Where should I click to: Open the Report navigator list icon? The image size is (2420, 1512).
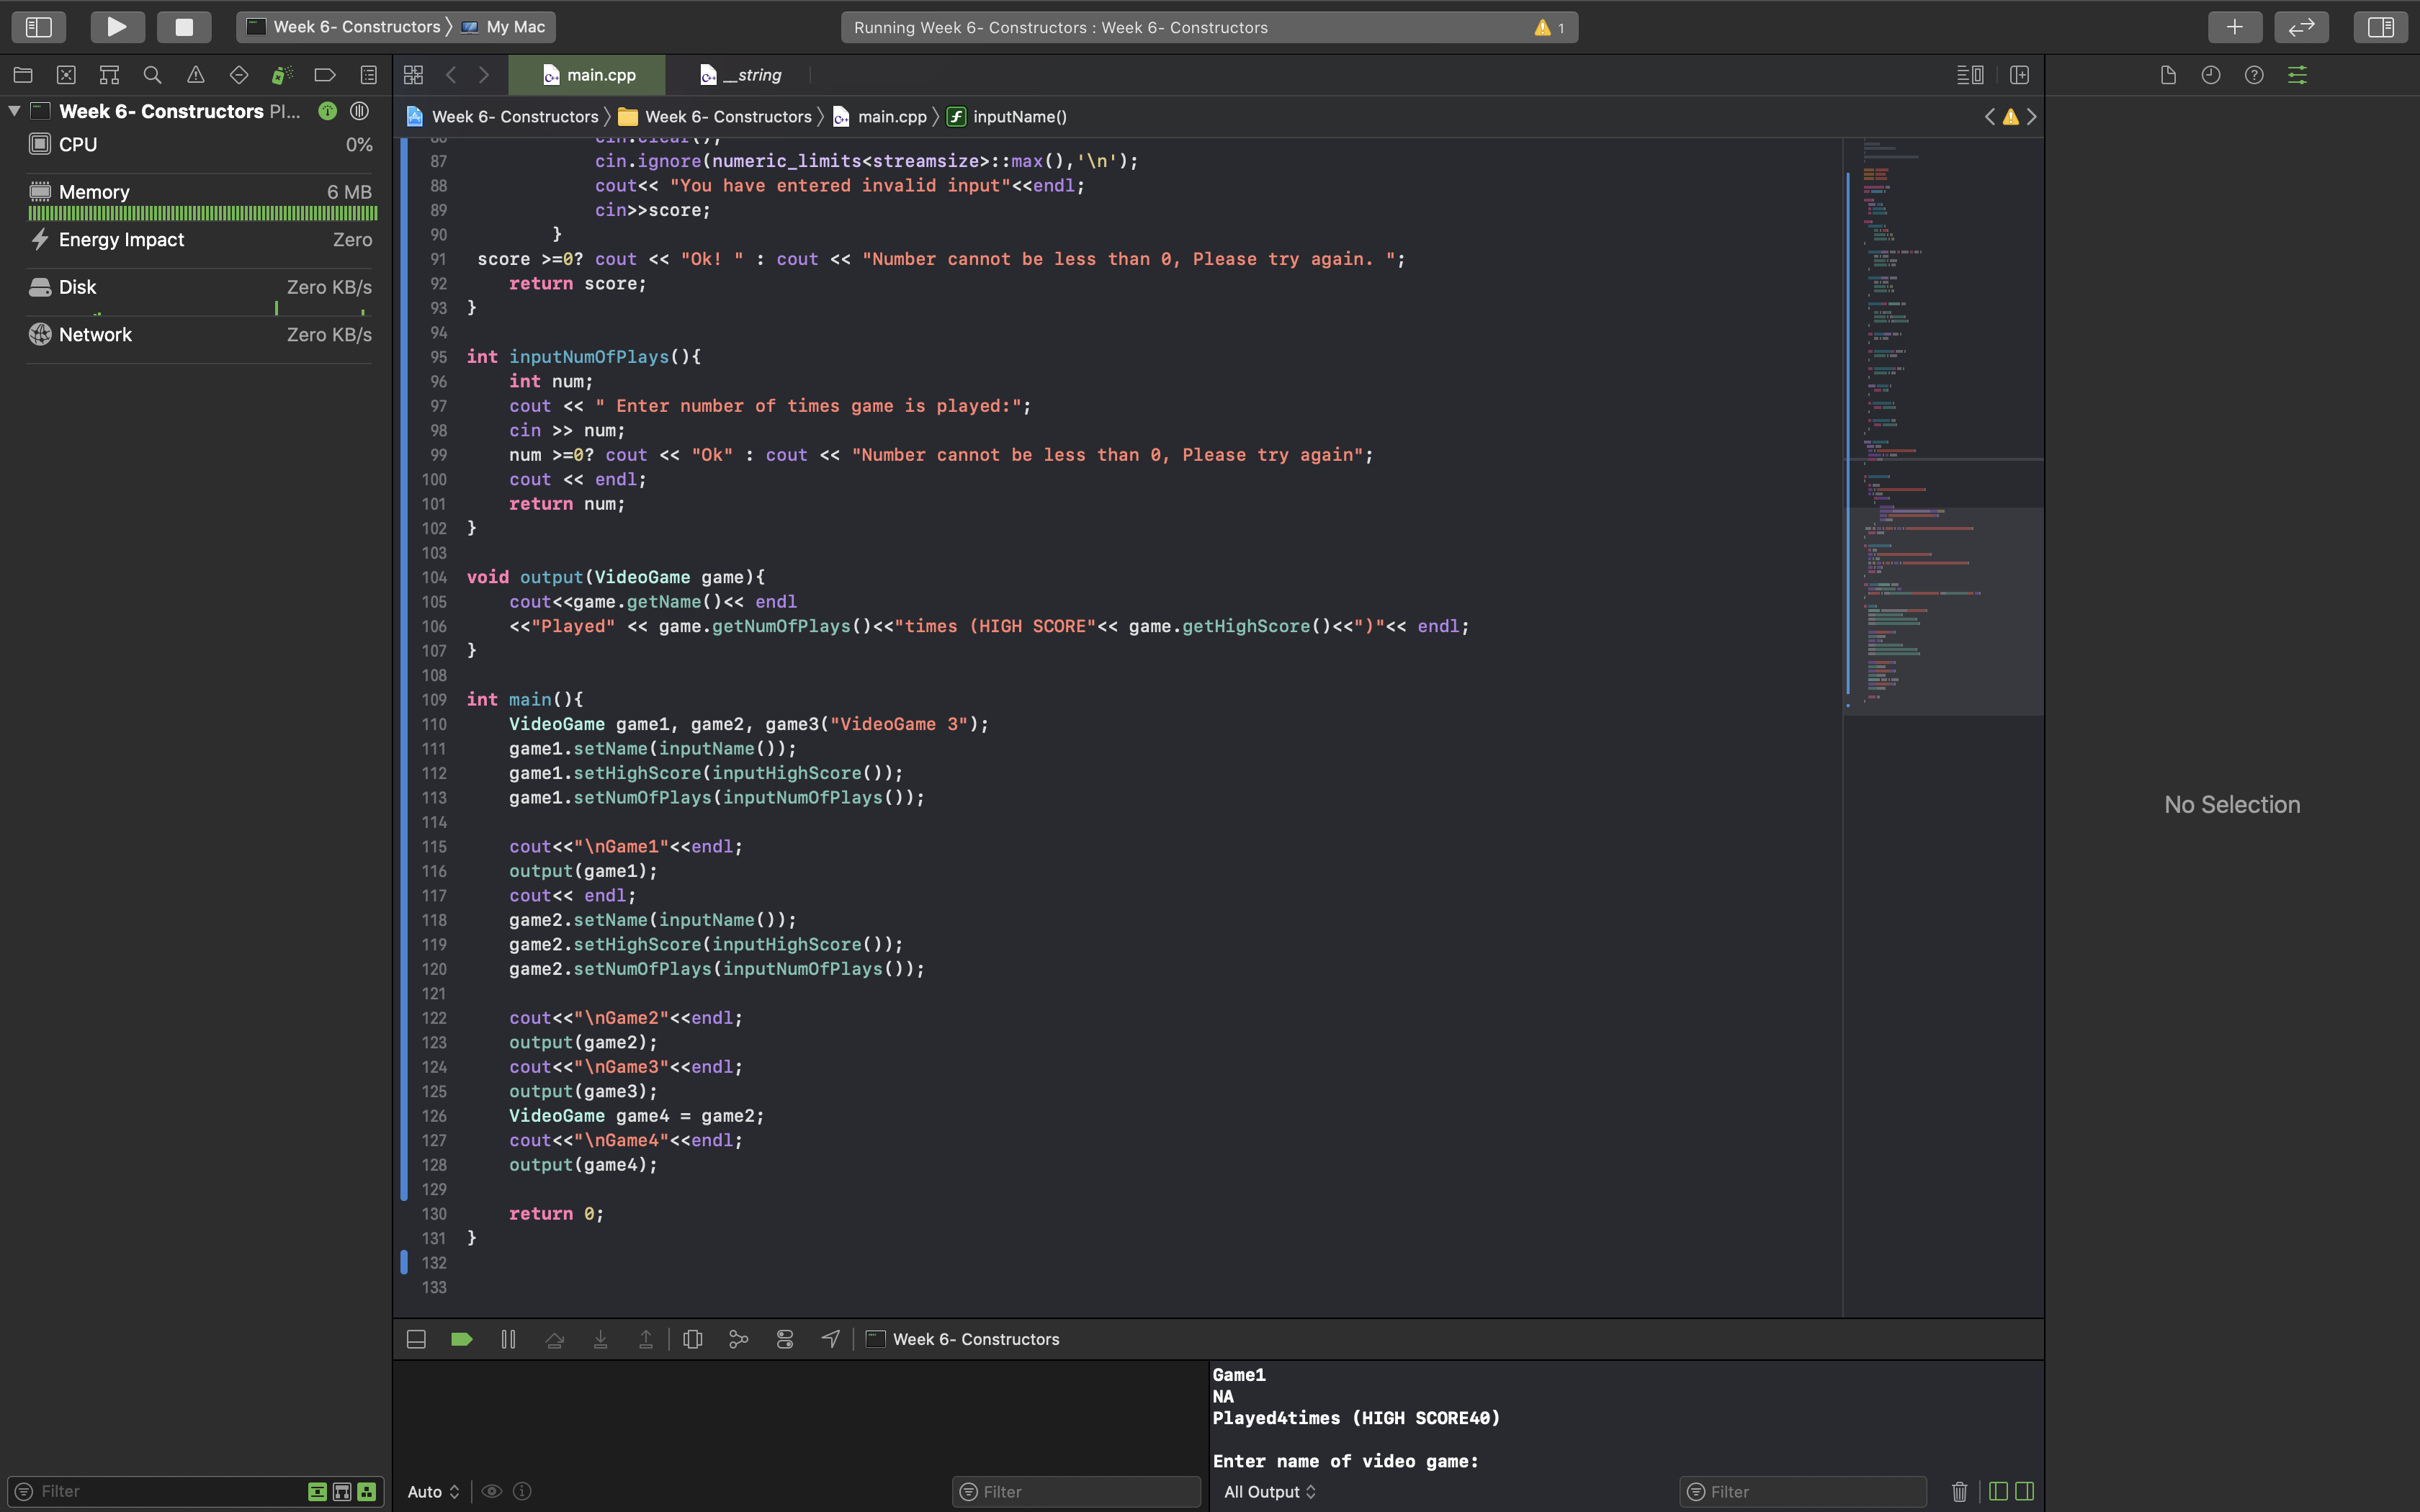tap(367, 74)
